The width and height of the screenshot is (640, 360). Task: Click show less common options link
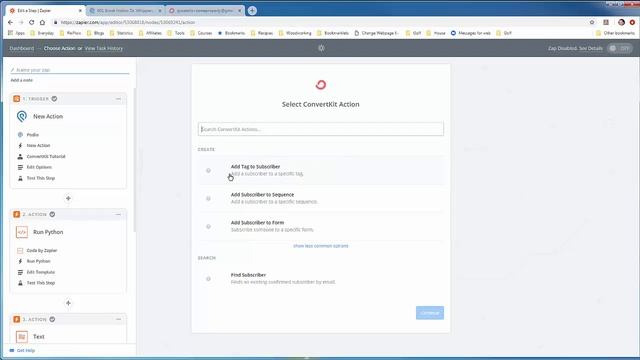coord(321,246)
